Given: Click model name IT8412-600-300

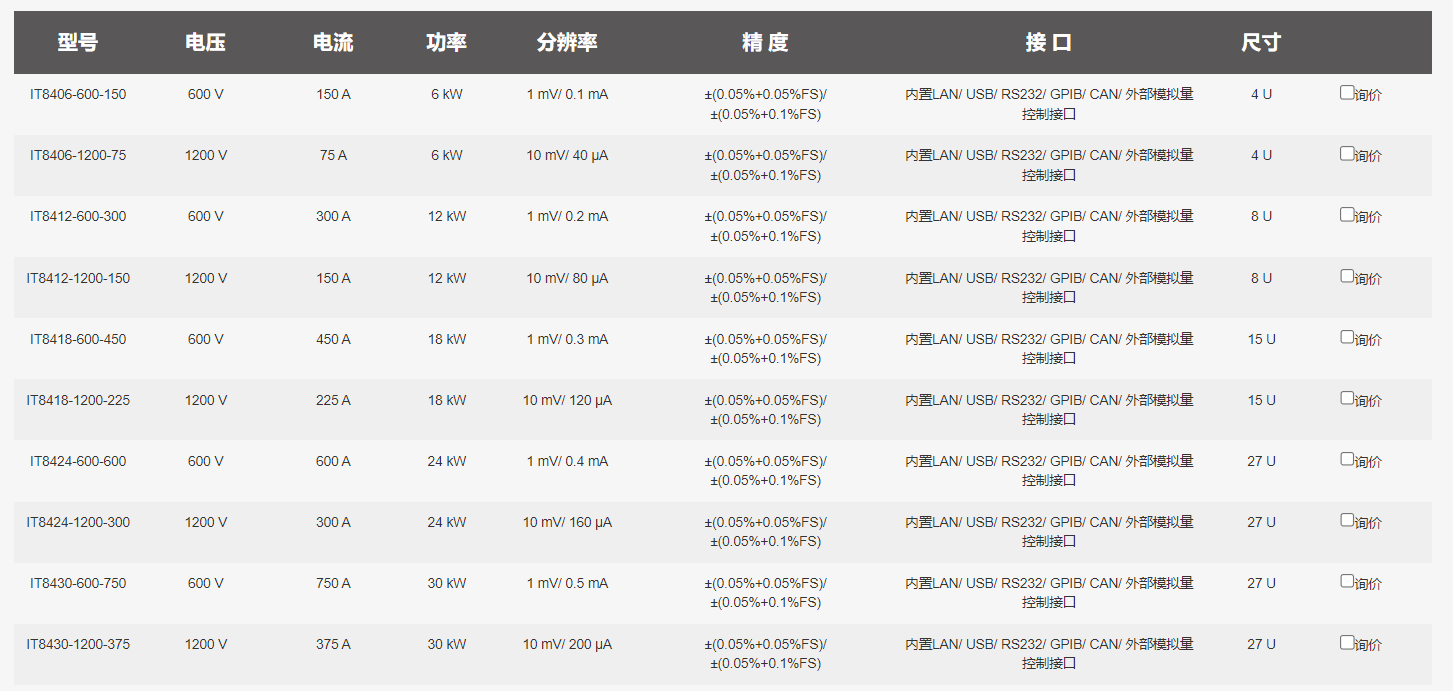Looking at the screenshot, I should 78,216.
